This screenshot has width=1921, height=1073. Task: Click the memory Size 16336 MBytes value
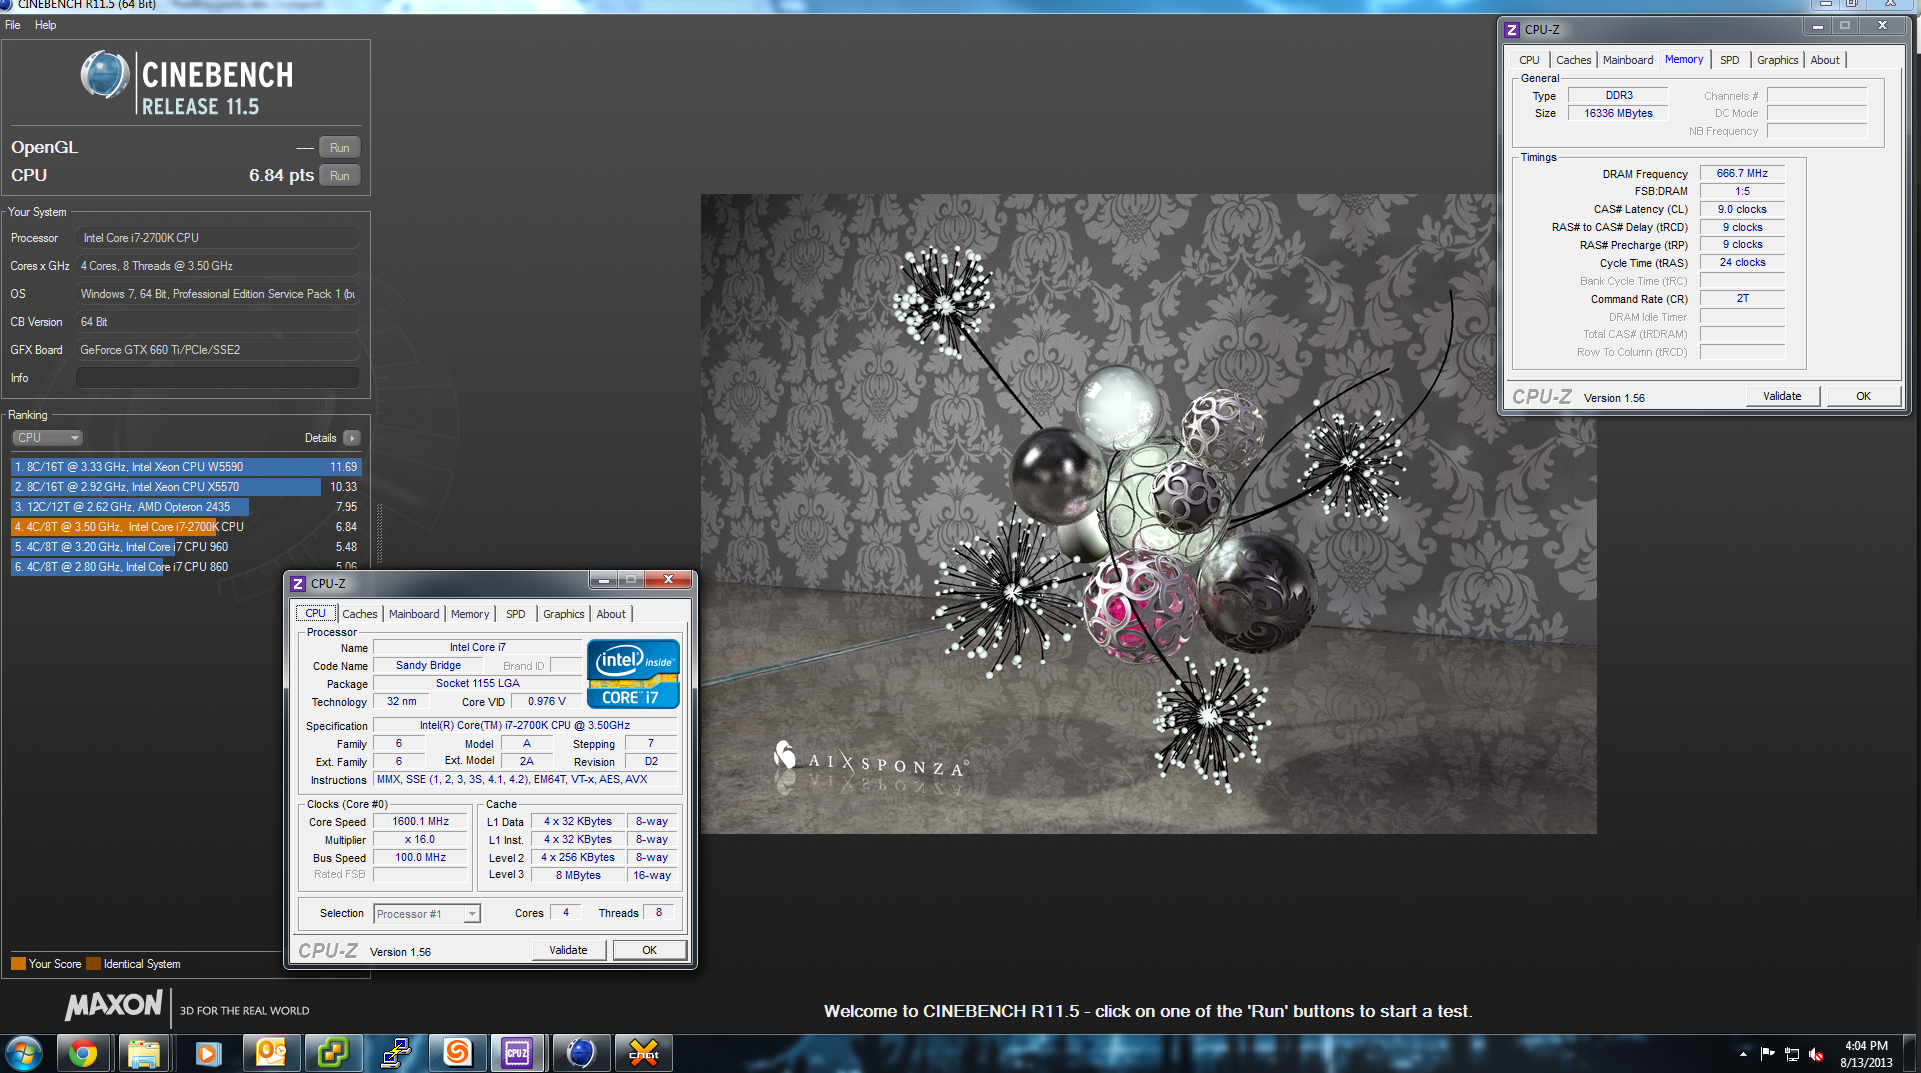tap(1618, 113)
